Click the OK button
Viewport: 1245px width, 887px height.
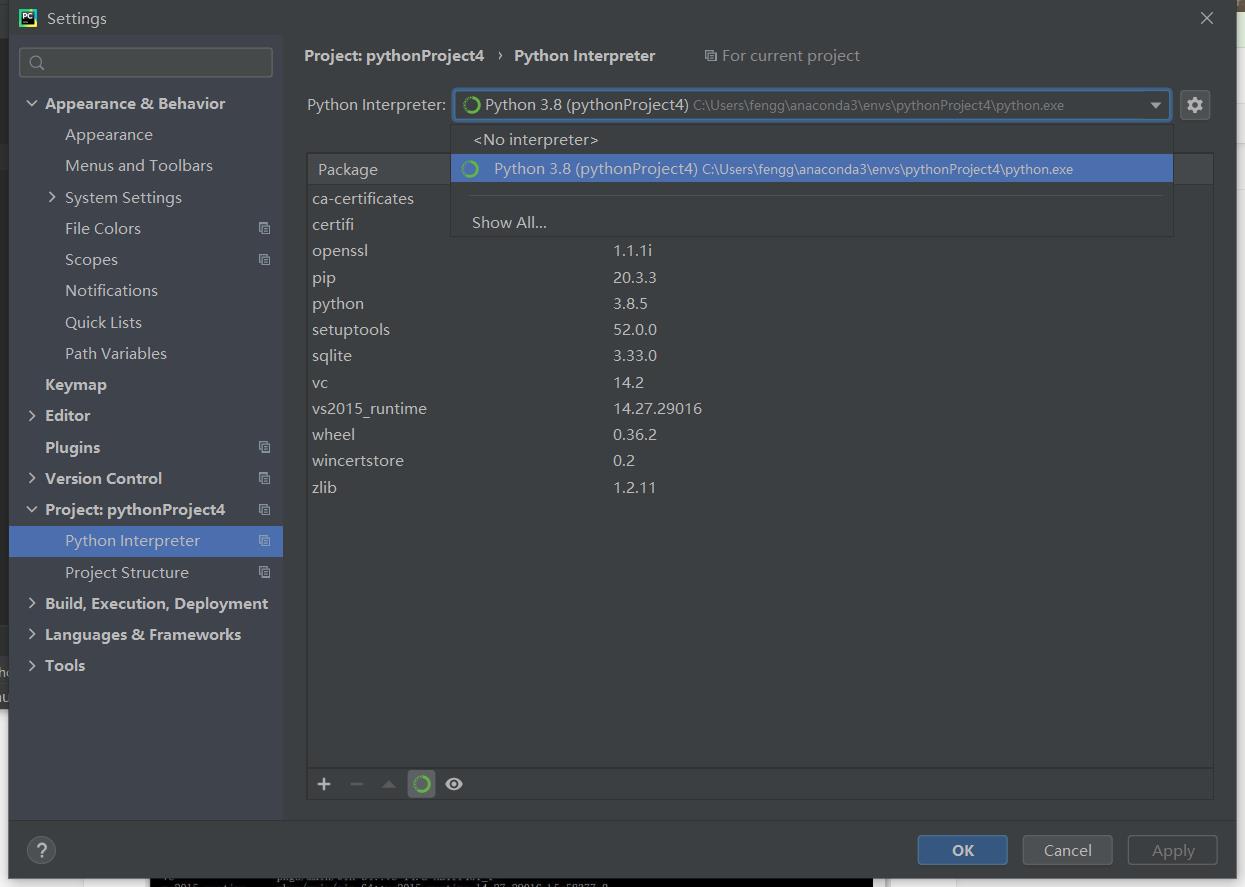(963, 850)
